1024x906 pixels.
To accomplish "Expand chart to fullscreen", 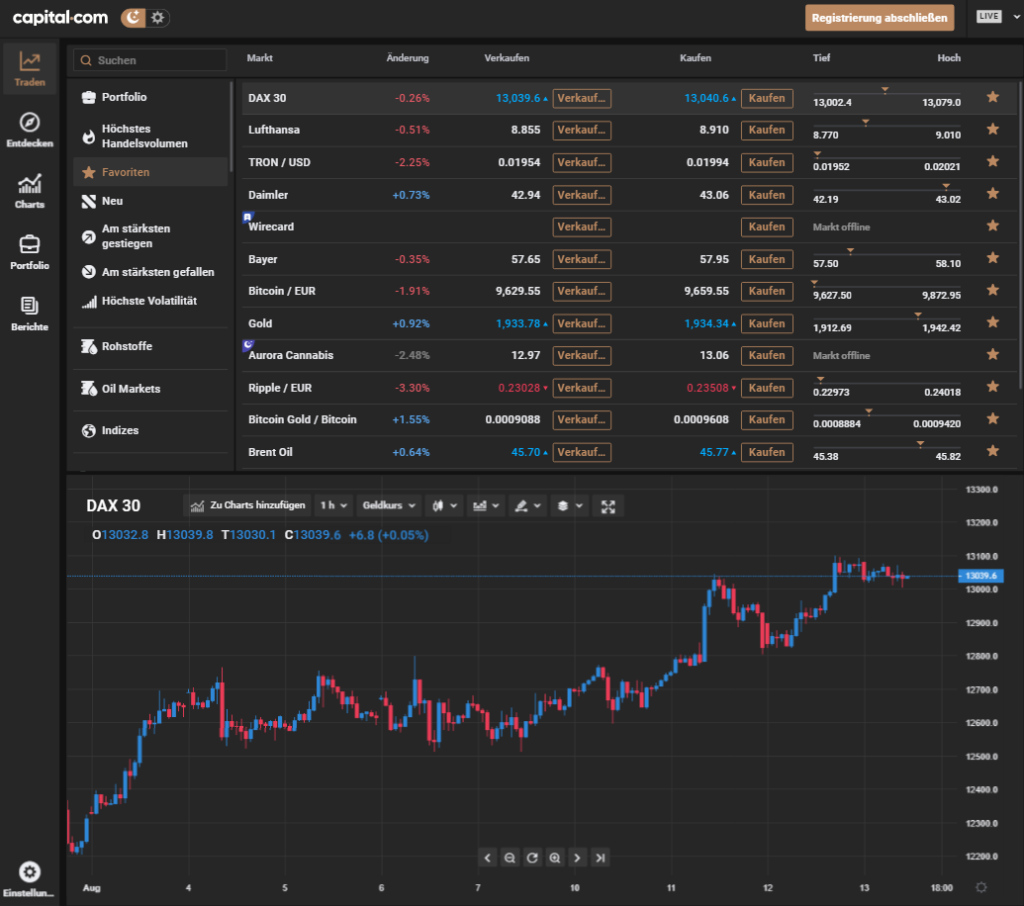I will click(607, 506).
